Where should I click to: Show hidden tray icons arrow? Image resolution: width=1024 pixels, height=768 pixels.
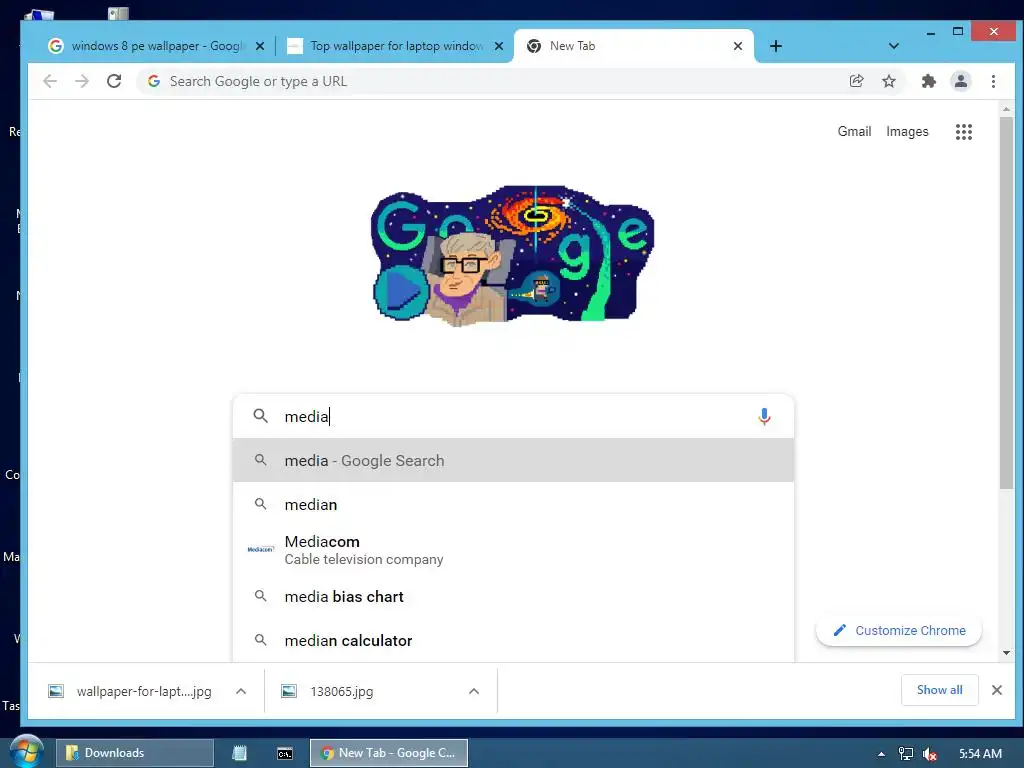pyautogui.click(x=881, y=754)
